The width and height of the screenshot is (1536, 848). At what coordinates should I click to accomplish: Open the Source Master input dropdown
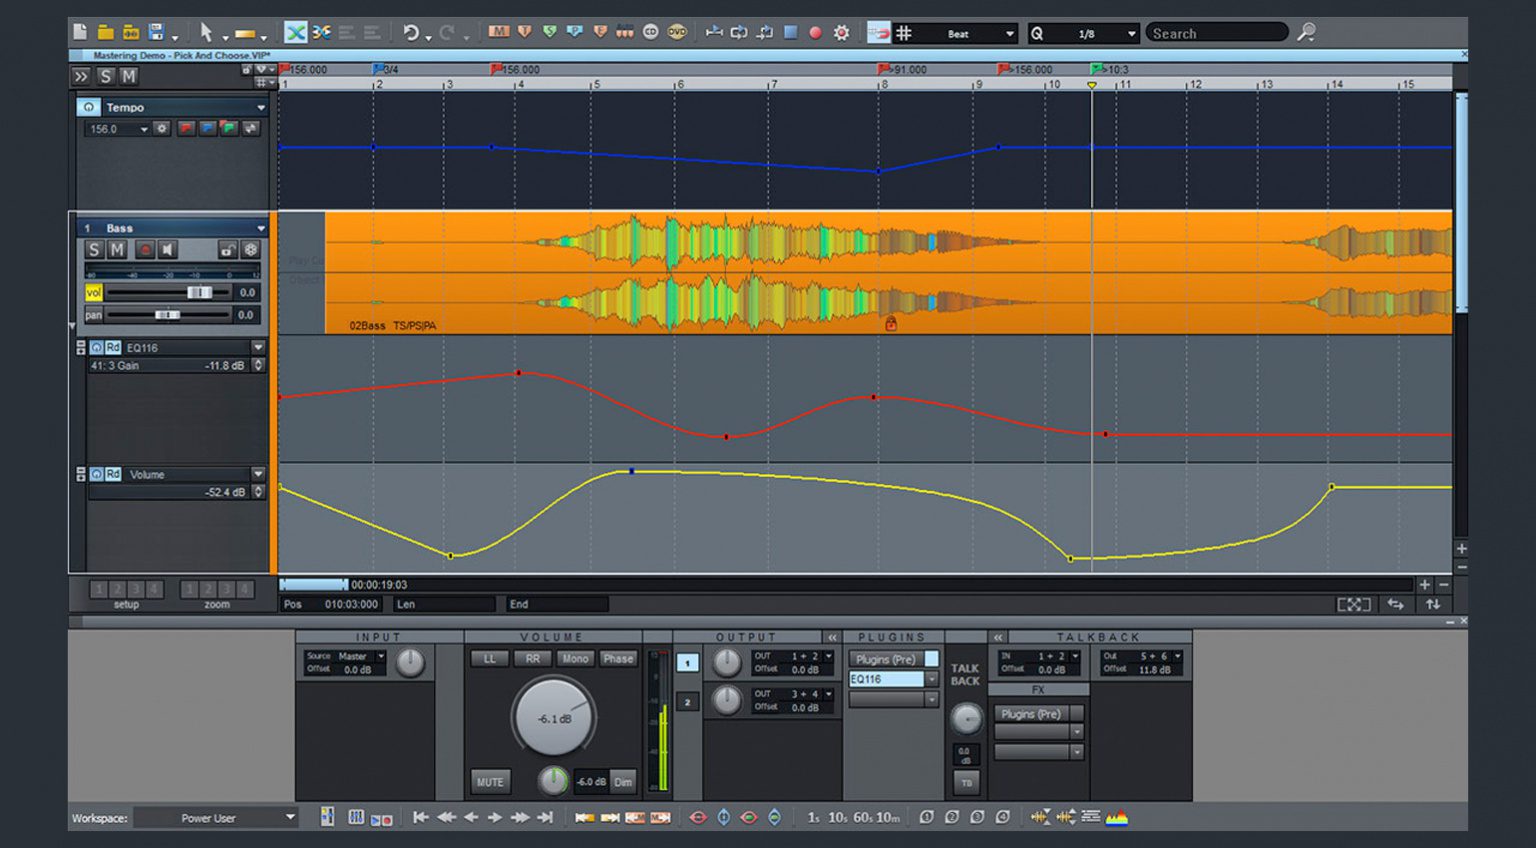(381, 657)
